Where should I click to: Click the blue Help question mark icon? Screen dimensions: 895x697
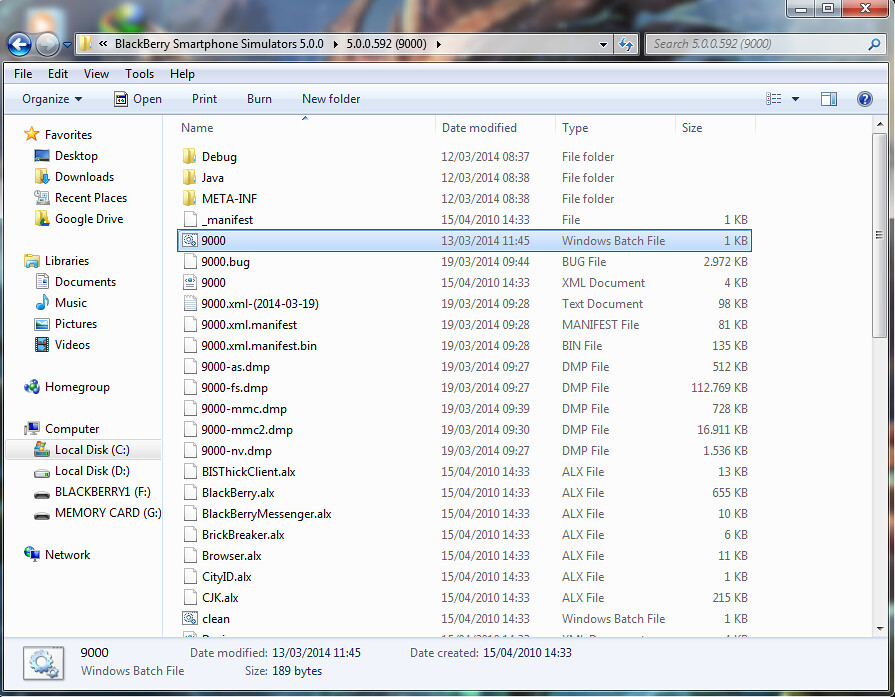865,99
